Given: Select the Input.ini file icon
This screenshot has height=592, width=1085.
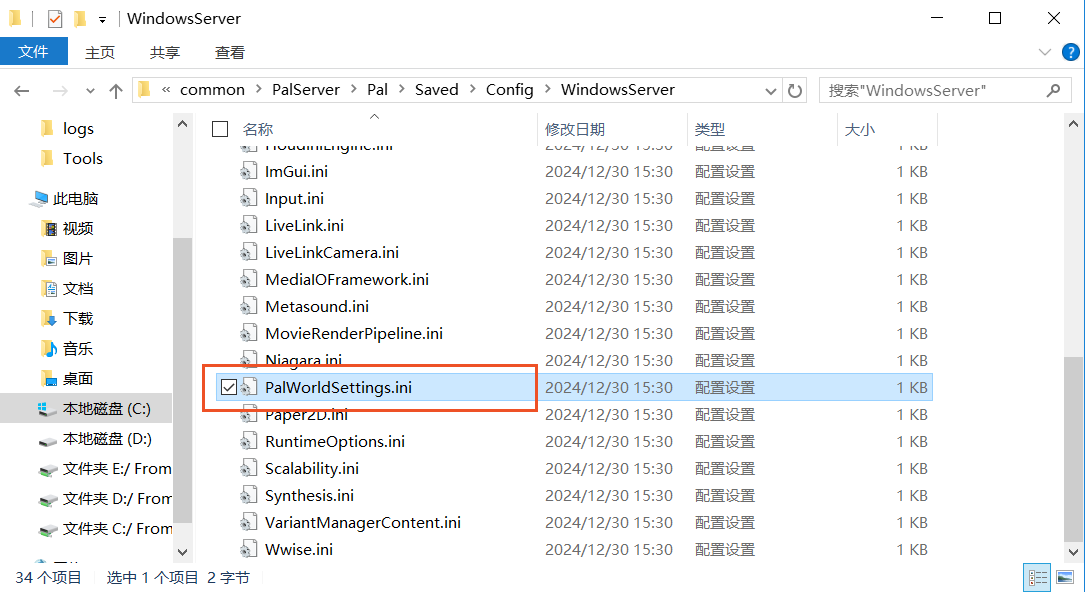Looking at the screenshot, I should (249, 198).
